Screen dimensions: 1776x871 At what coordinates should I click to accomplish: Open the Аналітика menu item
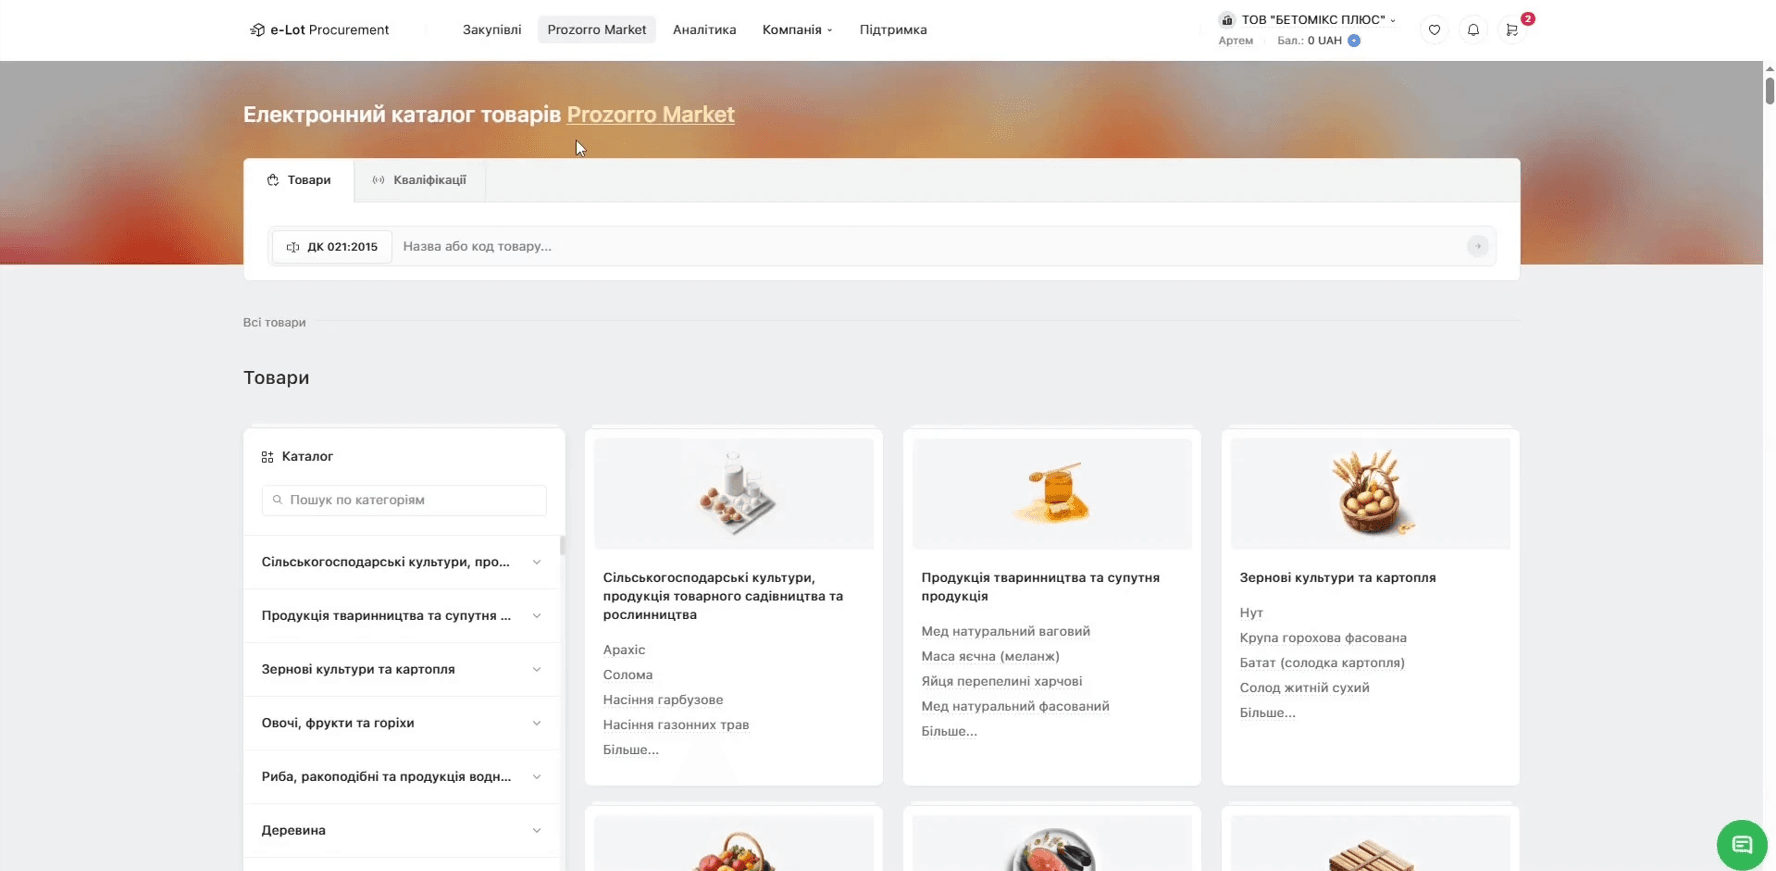coord(704,30)
